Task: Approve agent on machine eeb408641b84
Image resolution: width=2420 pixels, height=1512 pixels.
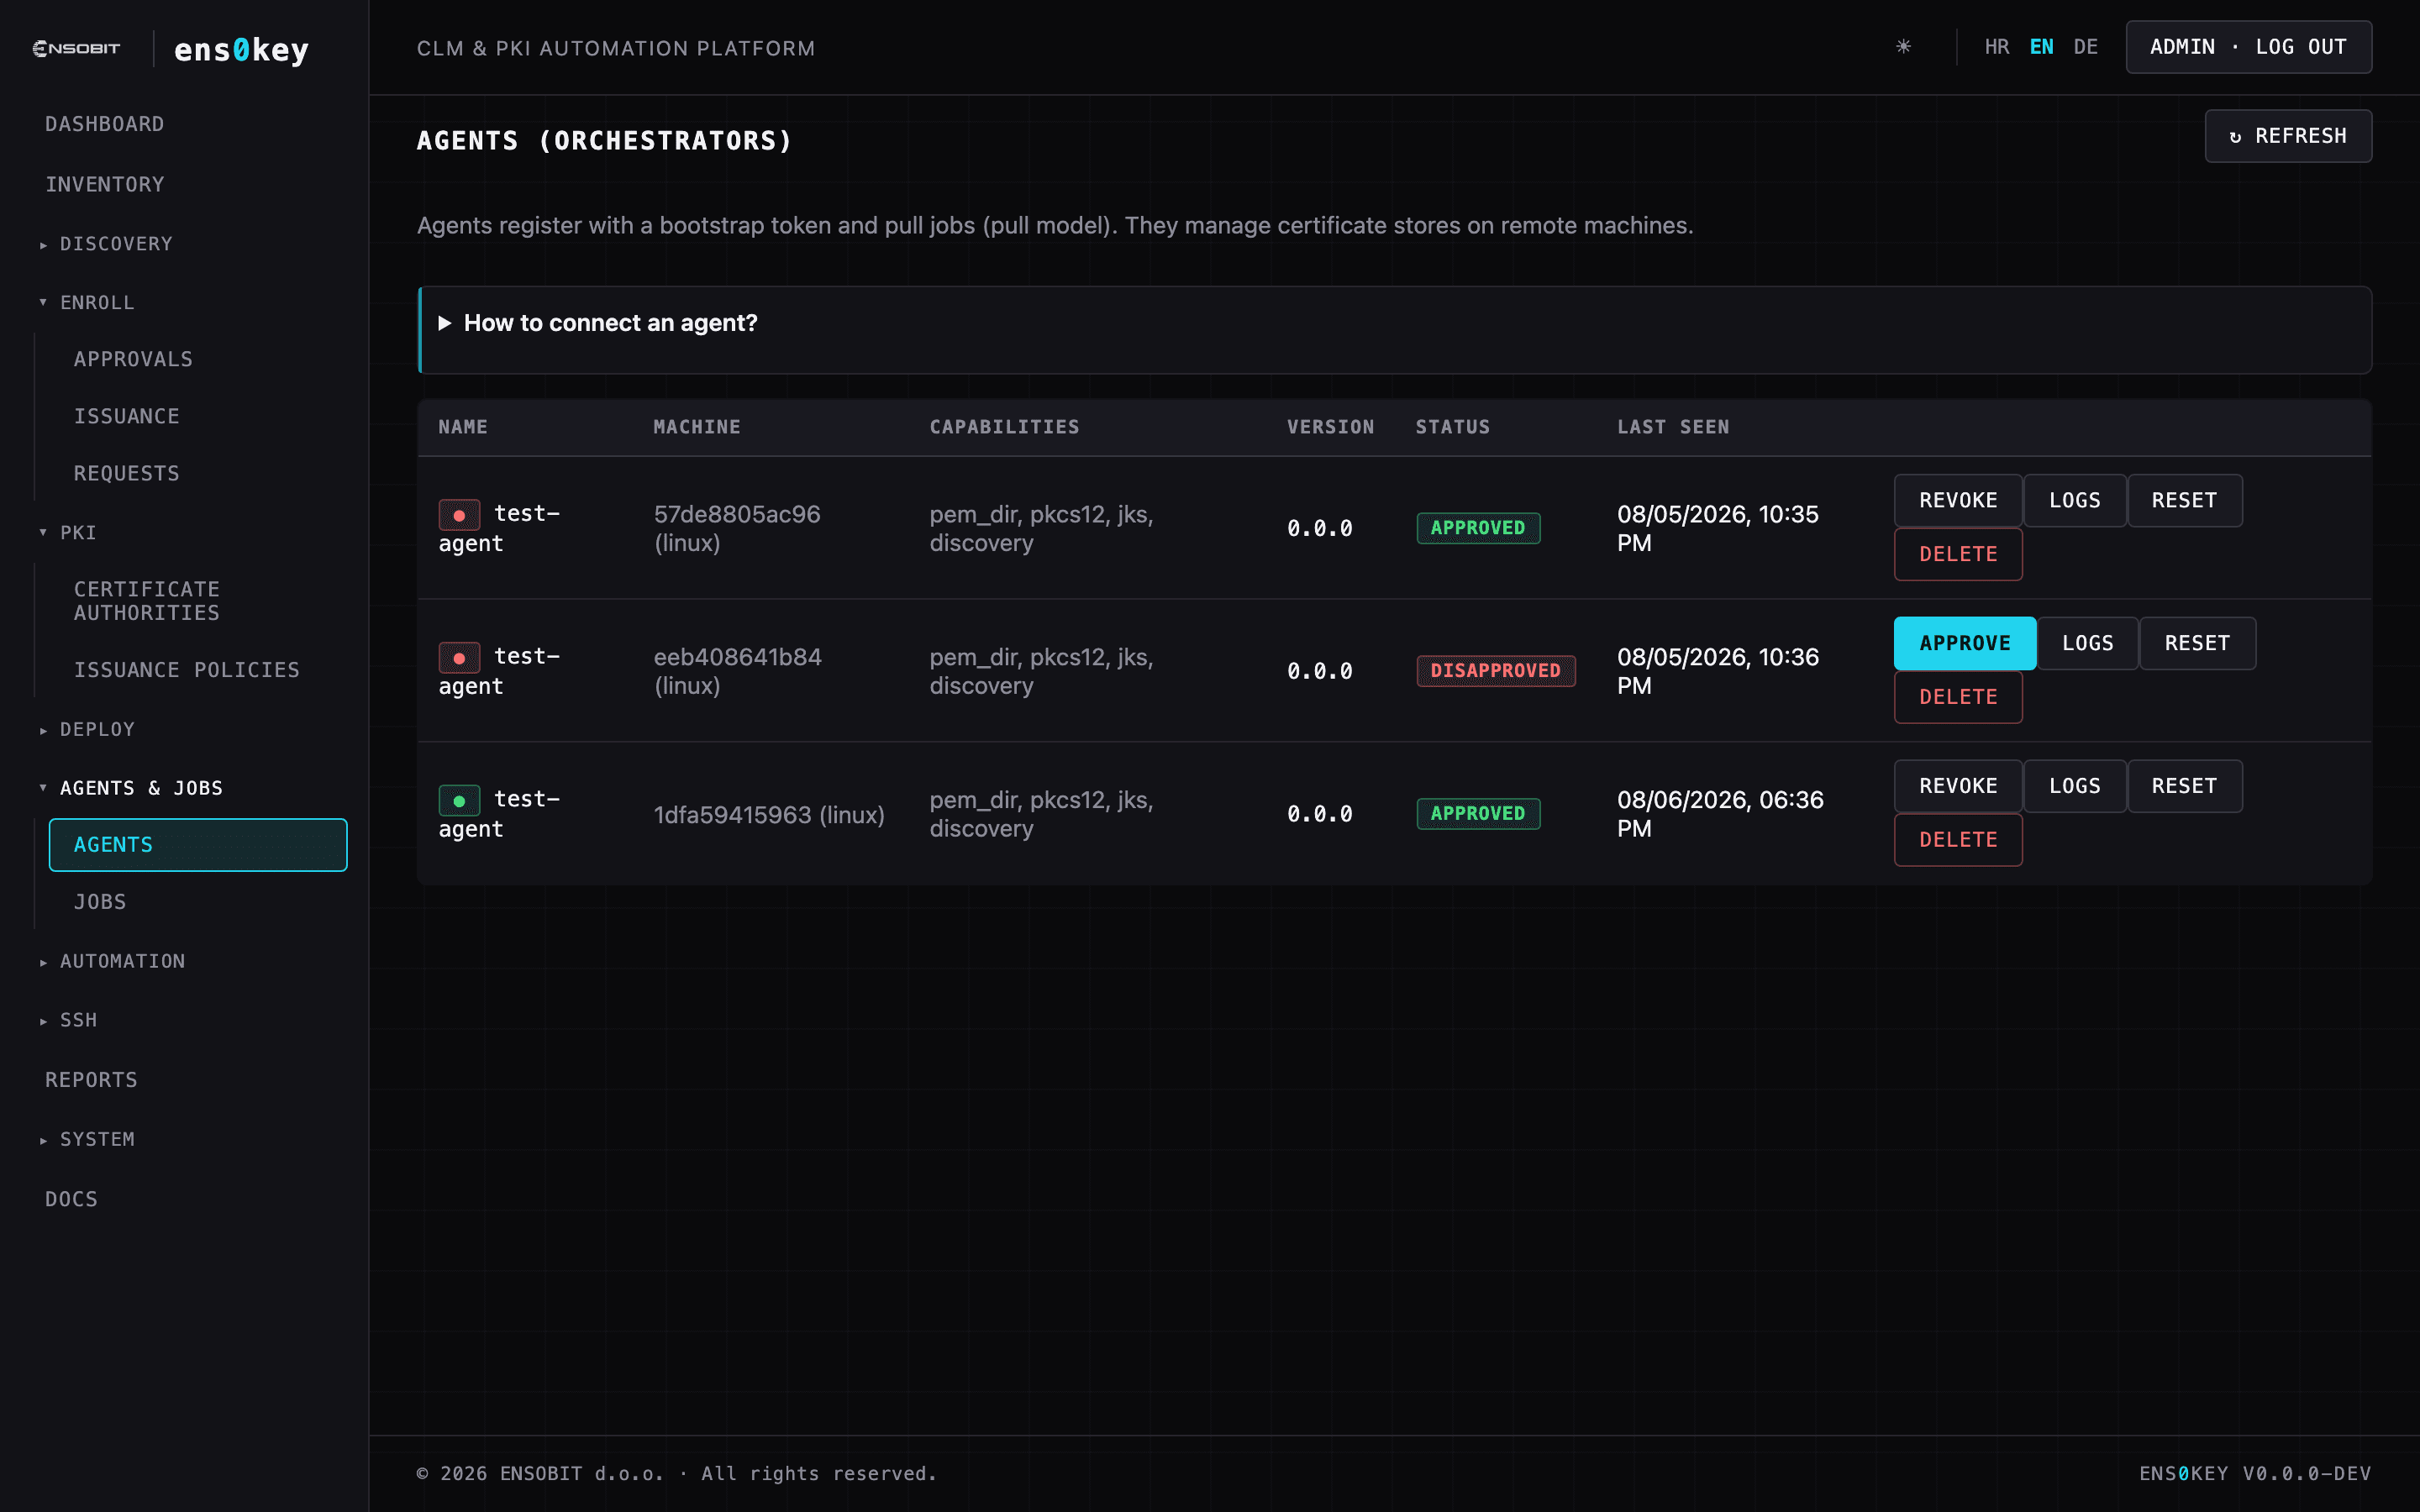Action: (1965, 643)
